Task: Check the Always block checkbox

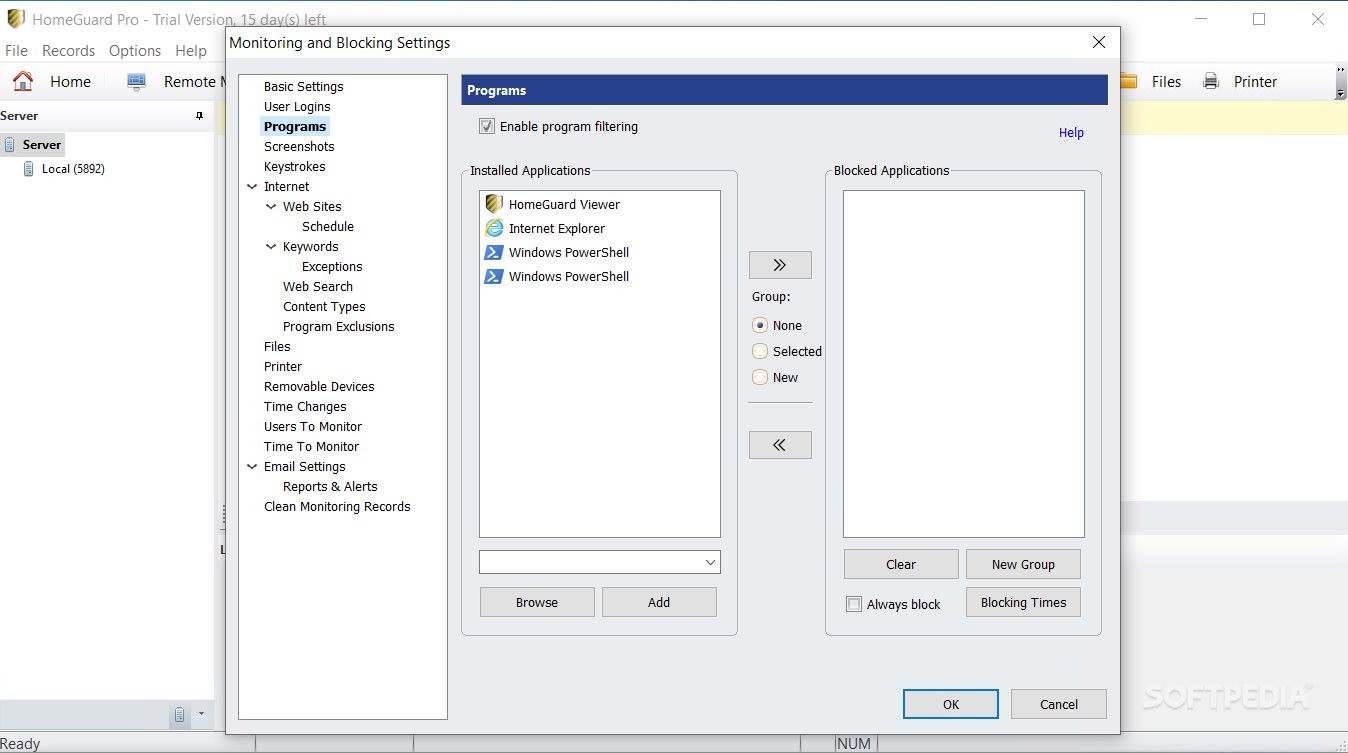Action: 854,604
